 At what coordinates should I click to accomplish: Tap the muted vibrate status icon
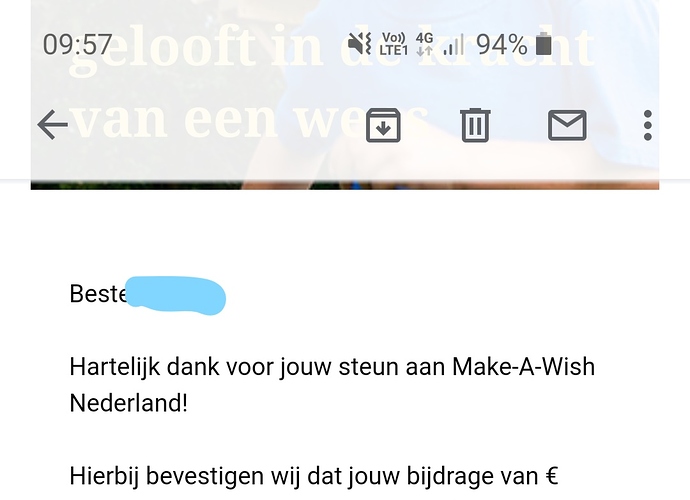[360, 44]
